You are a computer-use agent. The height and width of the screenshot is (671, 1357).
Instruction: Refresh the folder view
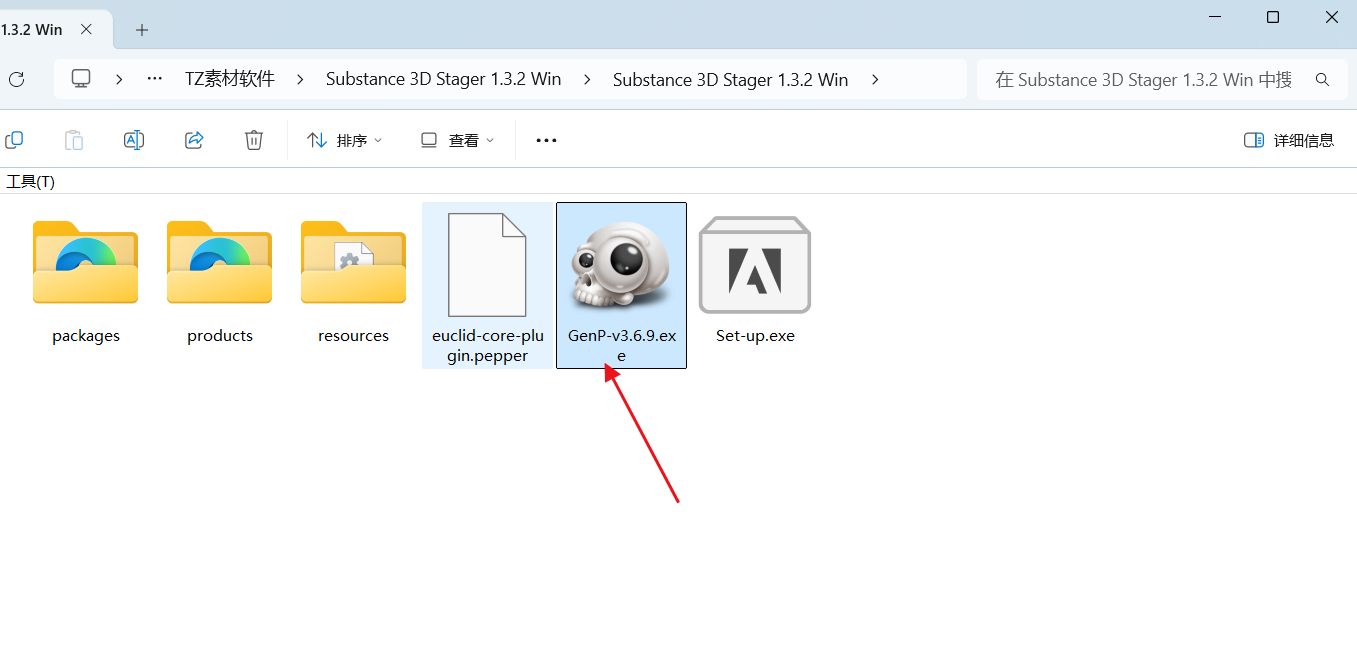tap(16, 79)
